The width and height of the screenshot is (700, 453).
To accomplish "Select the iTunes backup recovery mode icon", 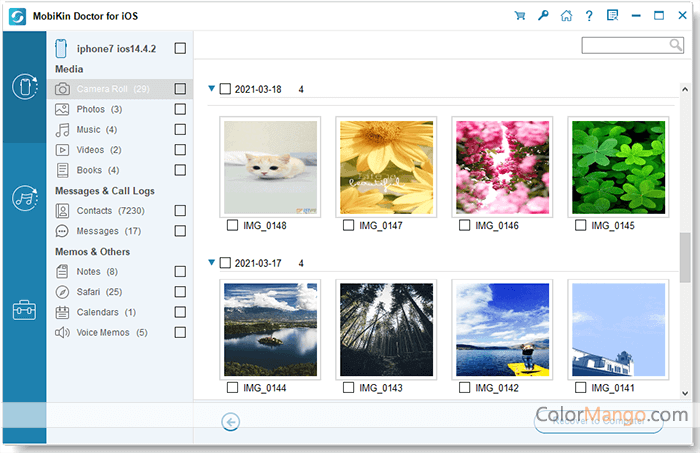I will (24, 198).
